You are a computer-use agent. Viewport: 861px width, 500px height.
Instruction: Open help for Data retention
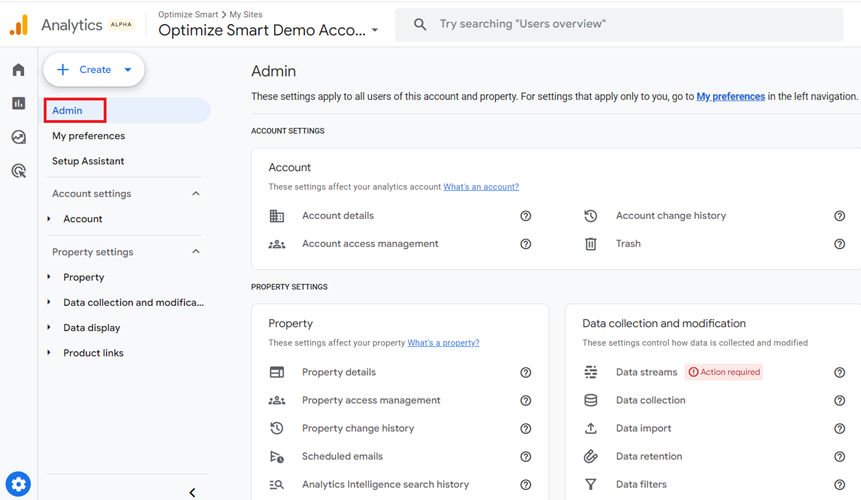coord(840,456)
